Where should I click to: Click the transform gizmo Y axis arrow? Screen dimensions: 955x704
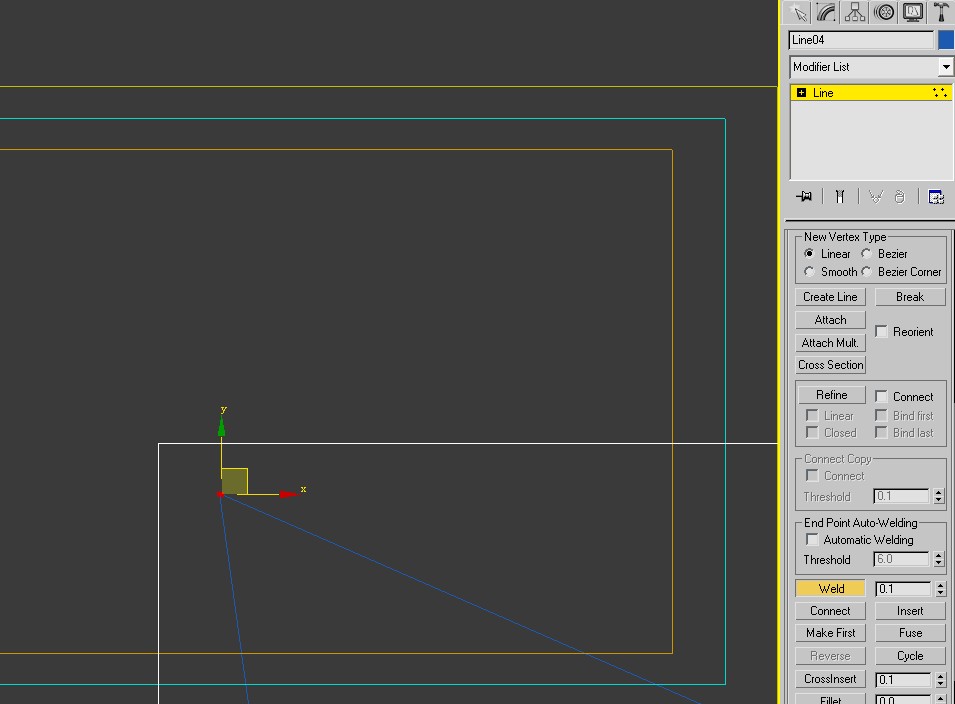[221, 426]
